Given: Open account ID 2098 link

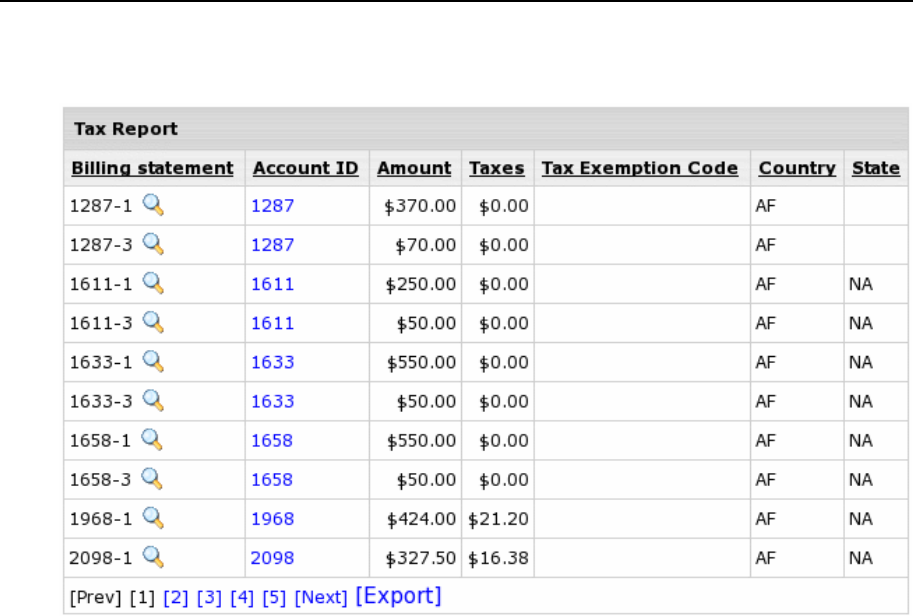Looking at the screenshot, I should (272, 558).
